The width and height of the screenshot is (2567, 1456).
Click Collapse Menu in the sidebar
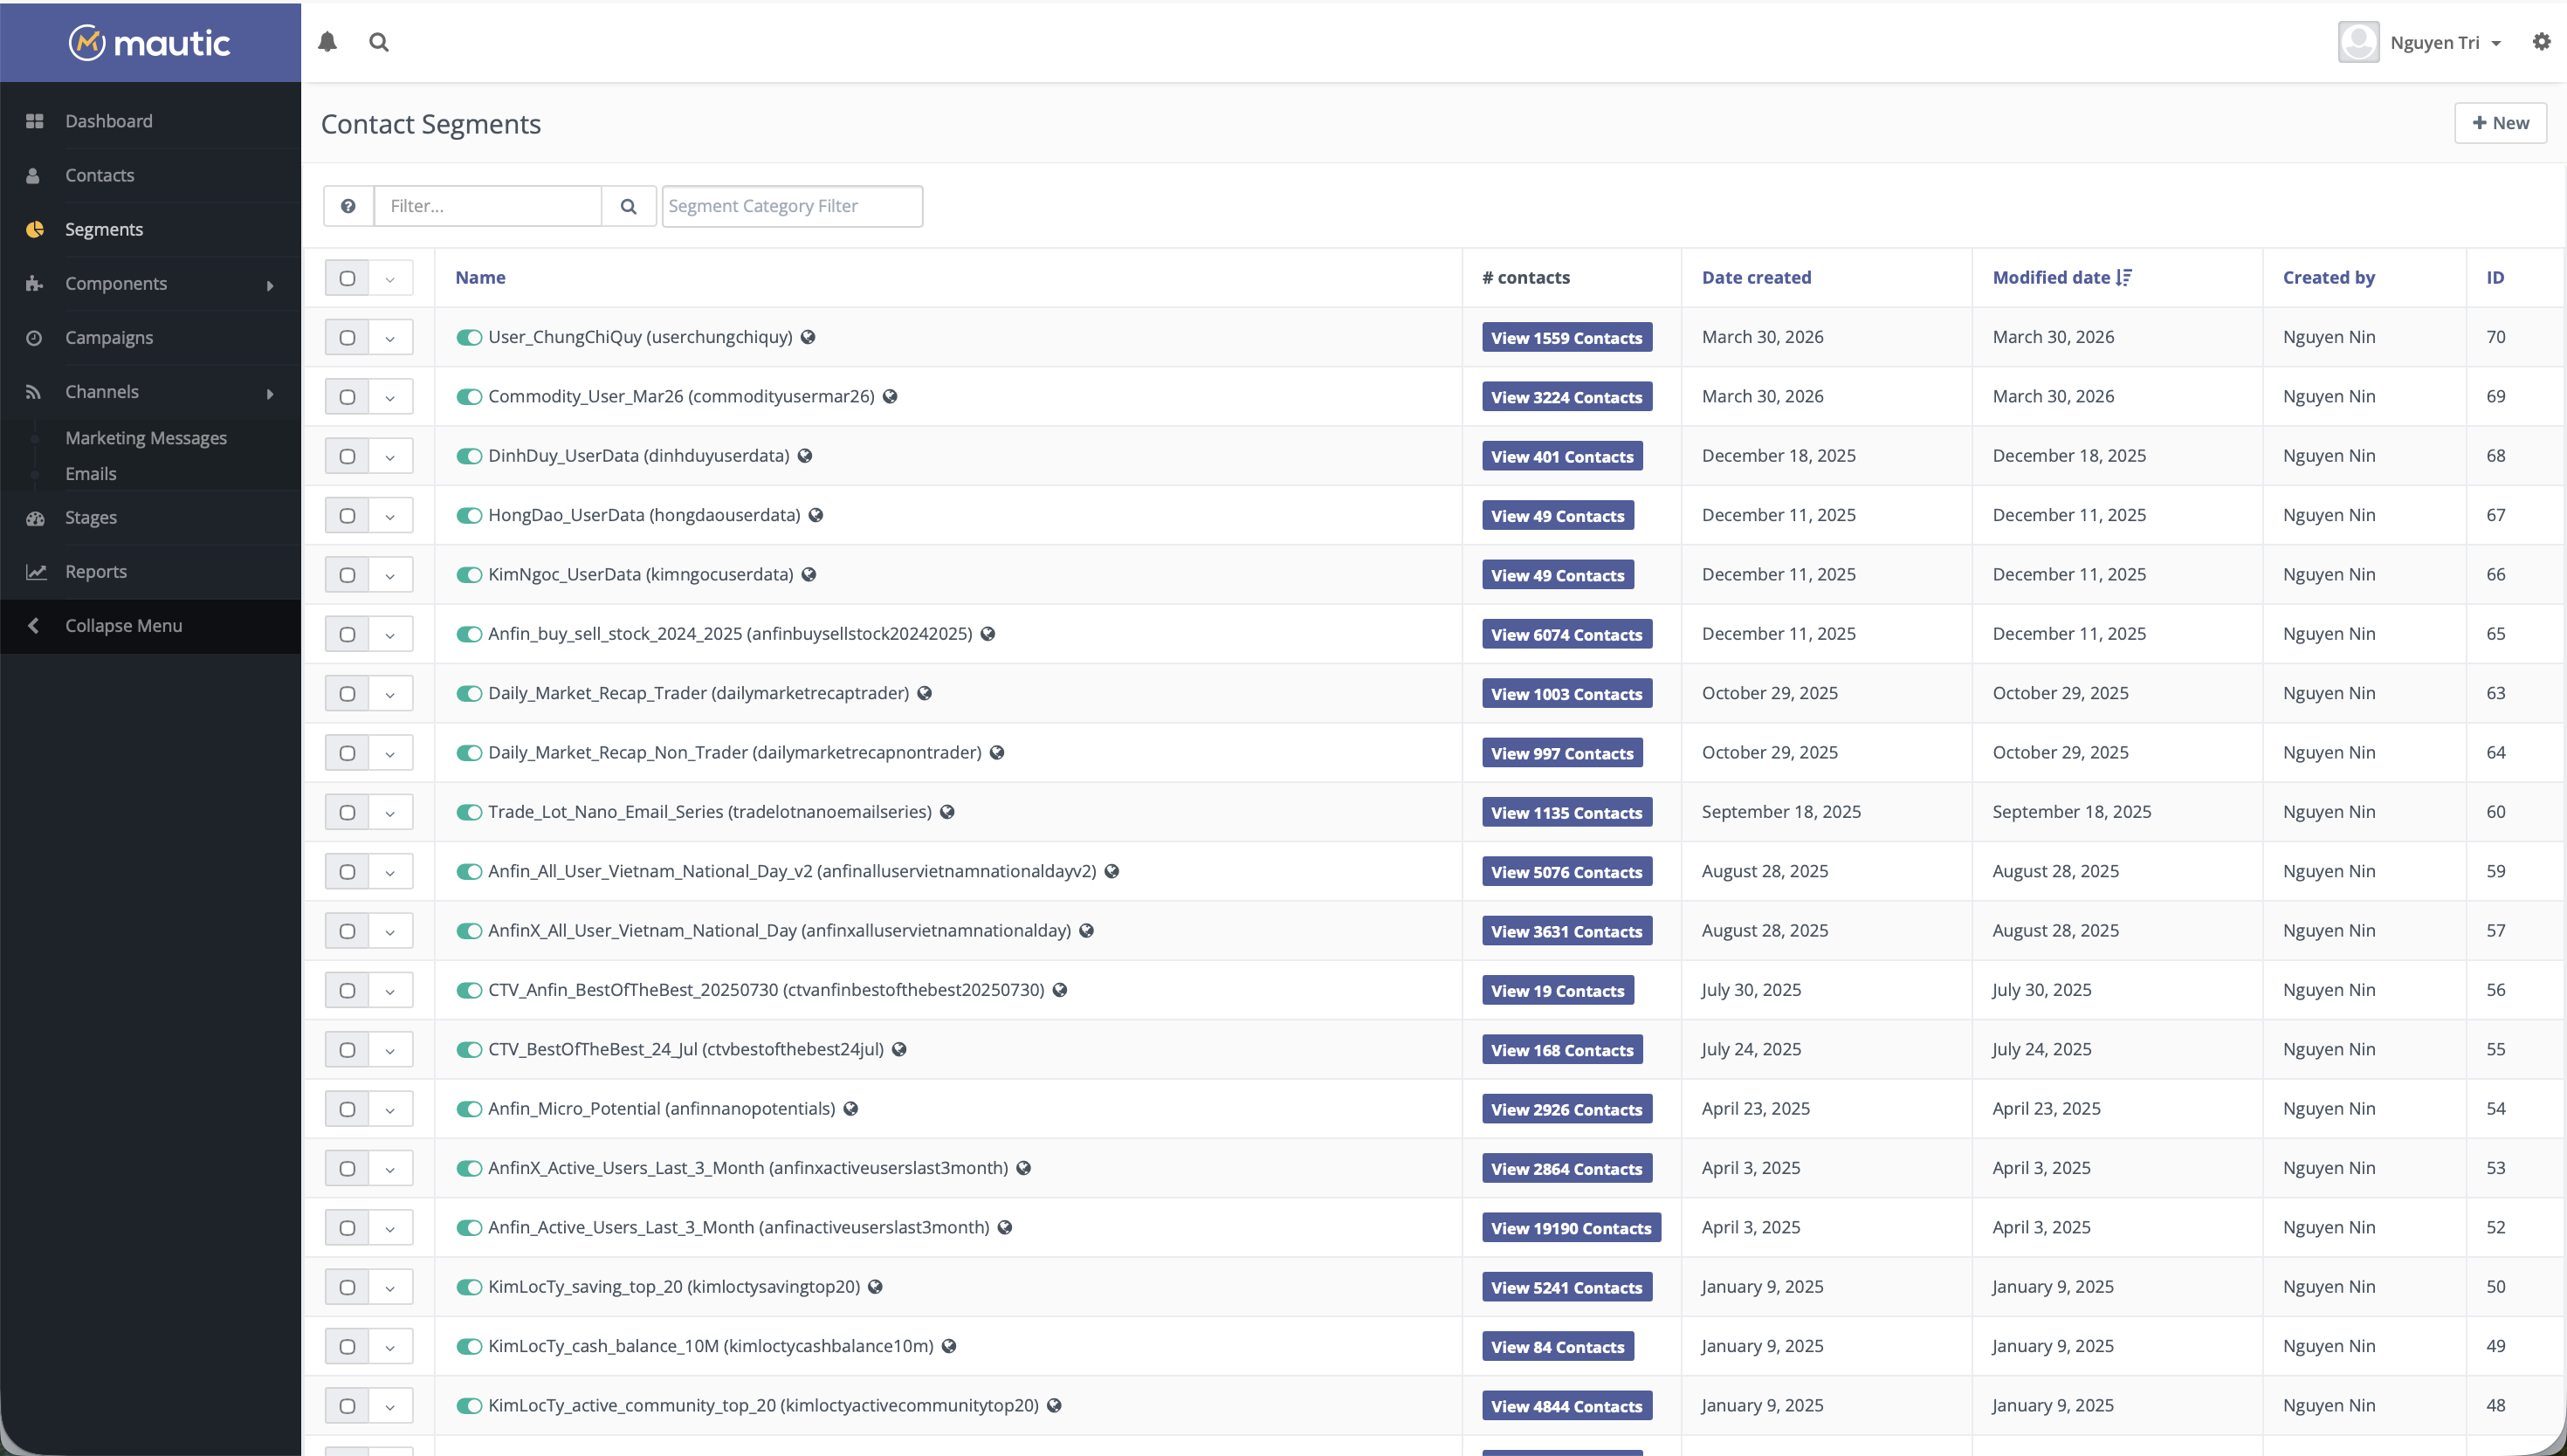pyautogui.click(x=123, y=626)
